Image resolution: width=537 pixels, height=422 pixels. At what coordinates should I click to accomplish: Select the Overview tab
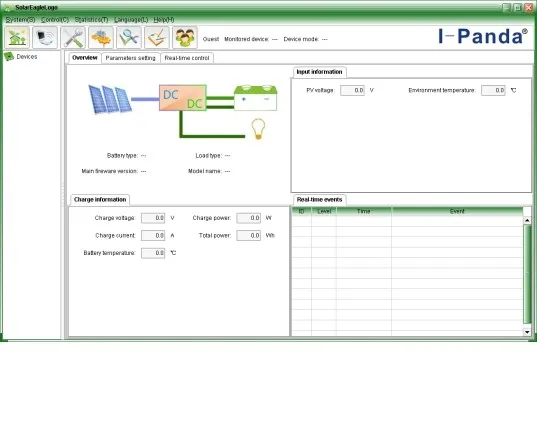(85, 58)
